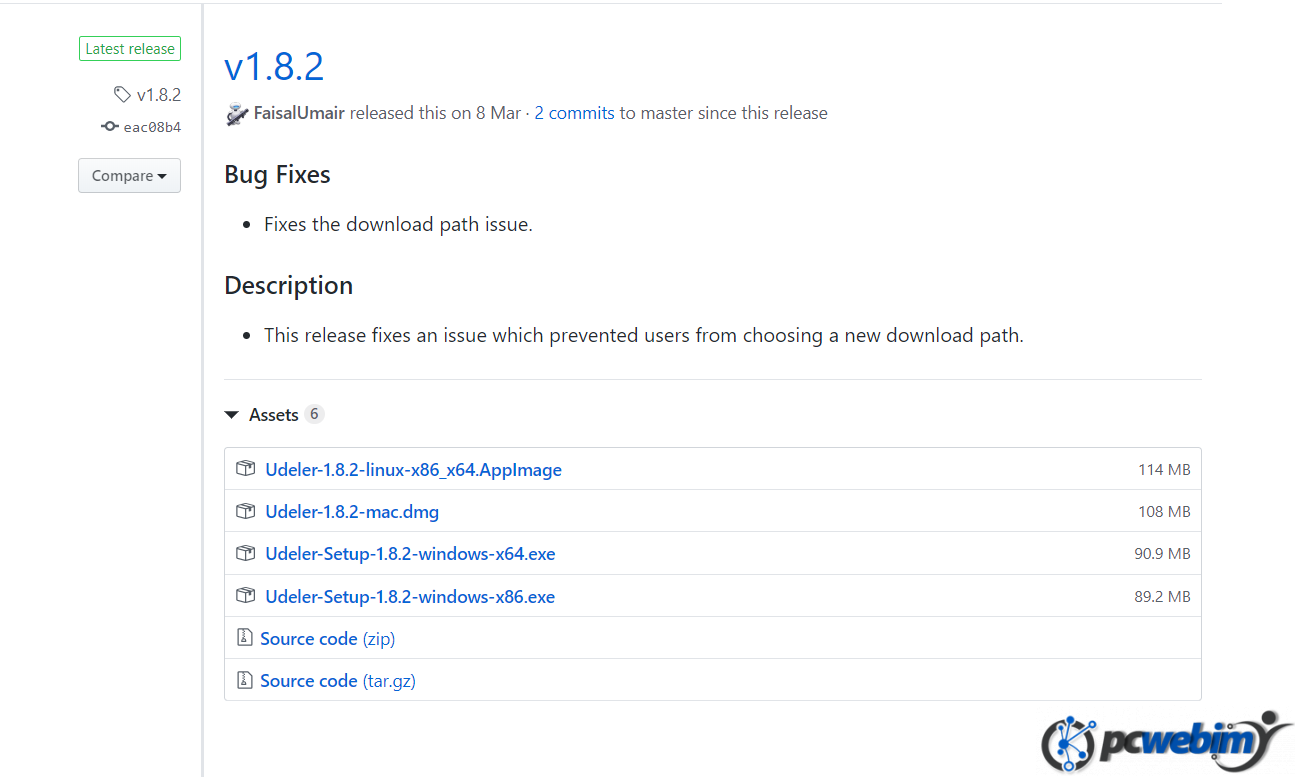This screenshot has height=777, width=1295.
Task: Click the tag icon beside v1.8.2
Action: (x=122, y=95)
